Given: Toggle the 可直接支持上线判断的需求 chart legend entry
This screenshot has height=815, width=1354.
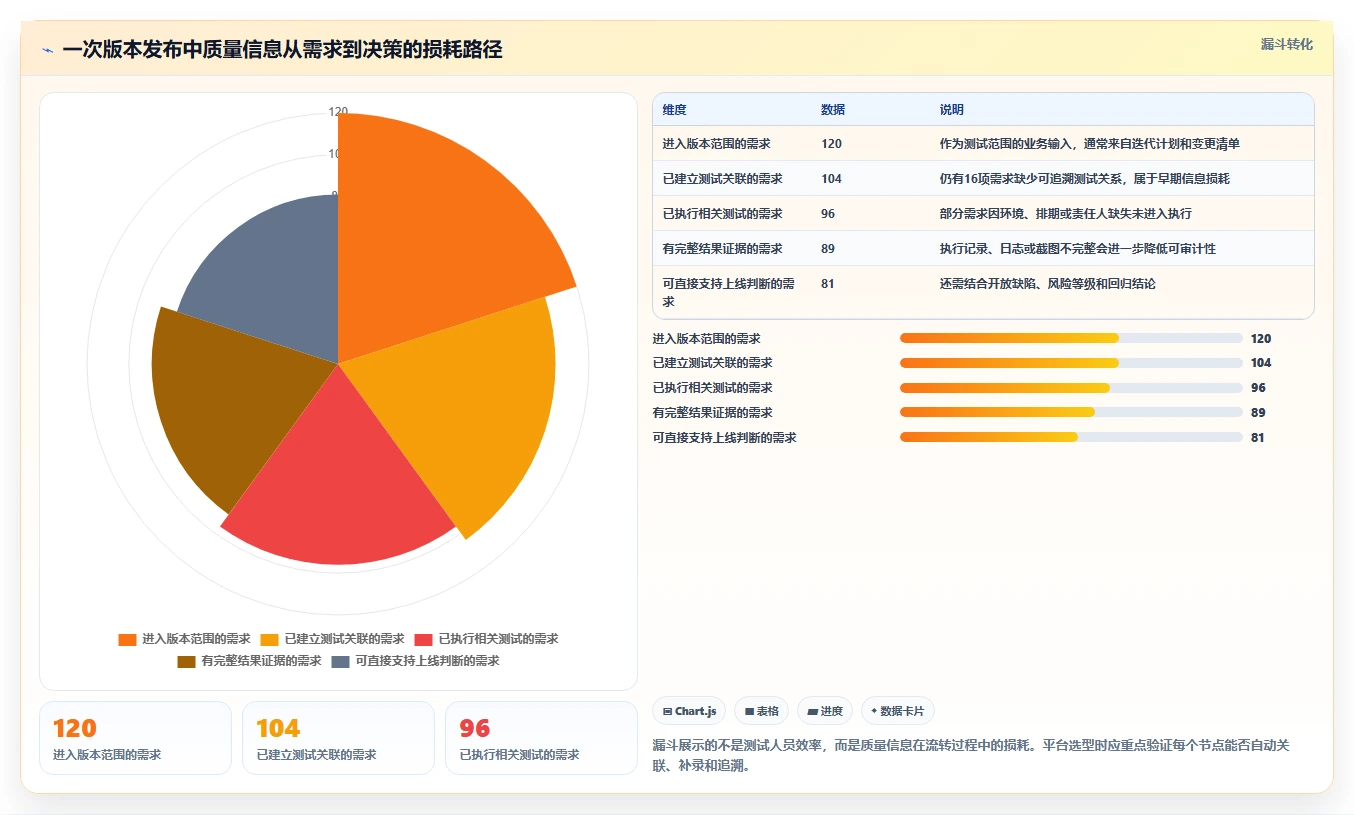Looking at the screenshot, I should coord(415,661).
